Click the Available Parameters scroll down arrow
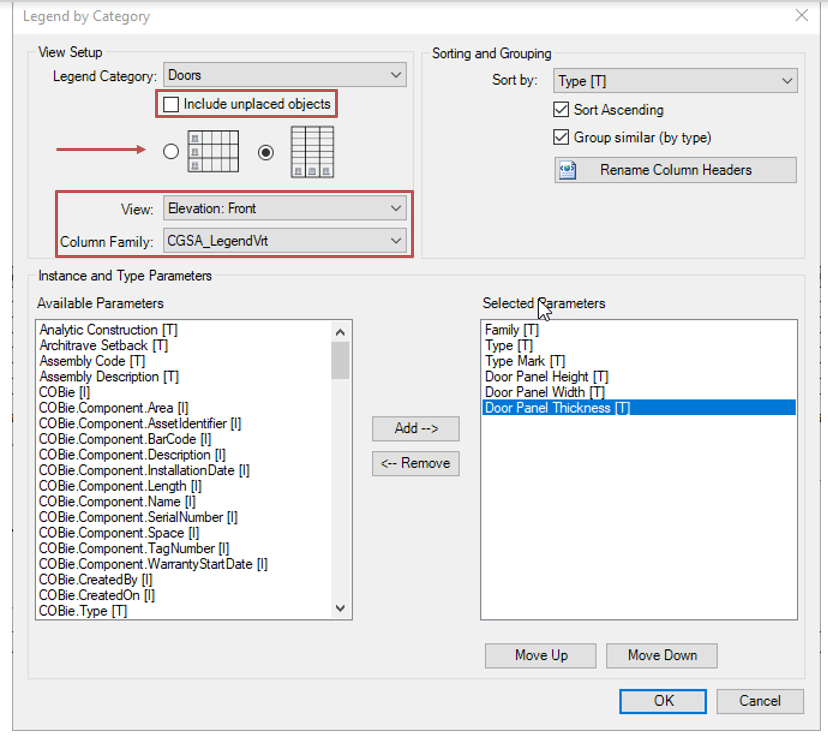 341,608
